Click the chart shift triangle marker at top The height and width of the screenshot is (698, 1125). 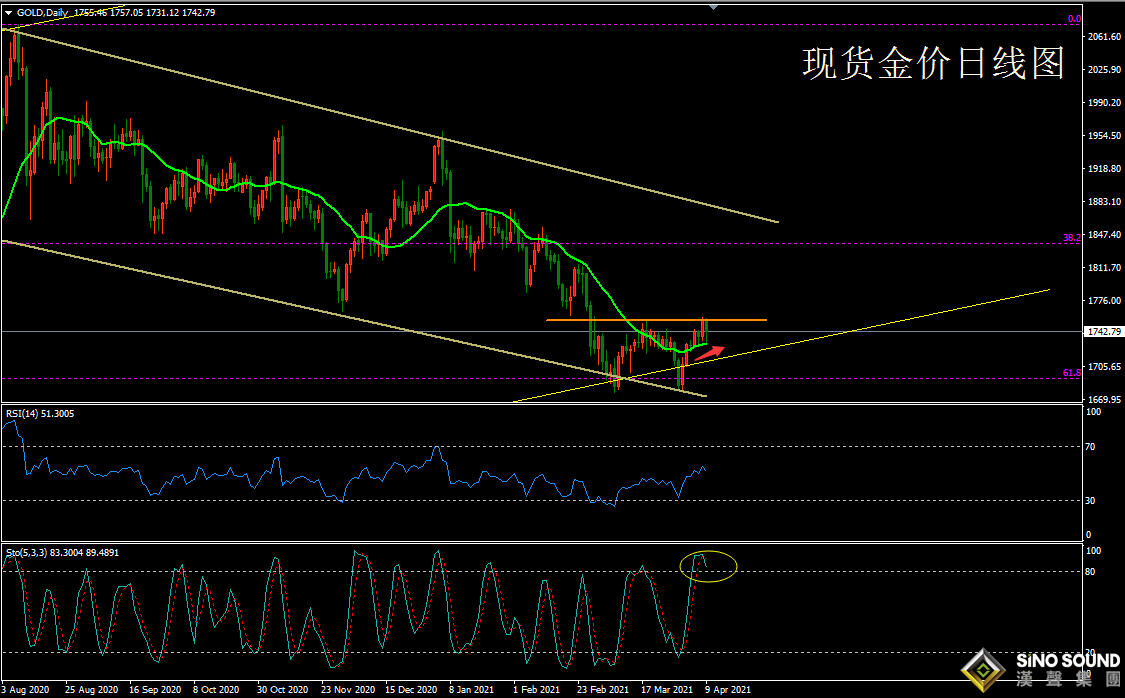coord(711,6)
